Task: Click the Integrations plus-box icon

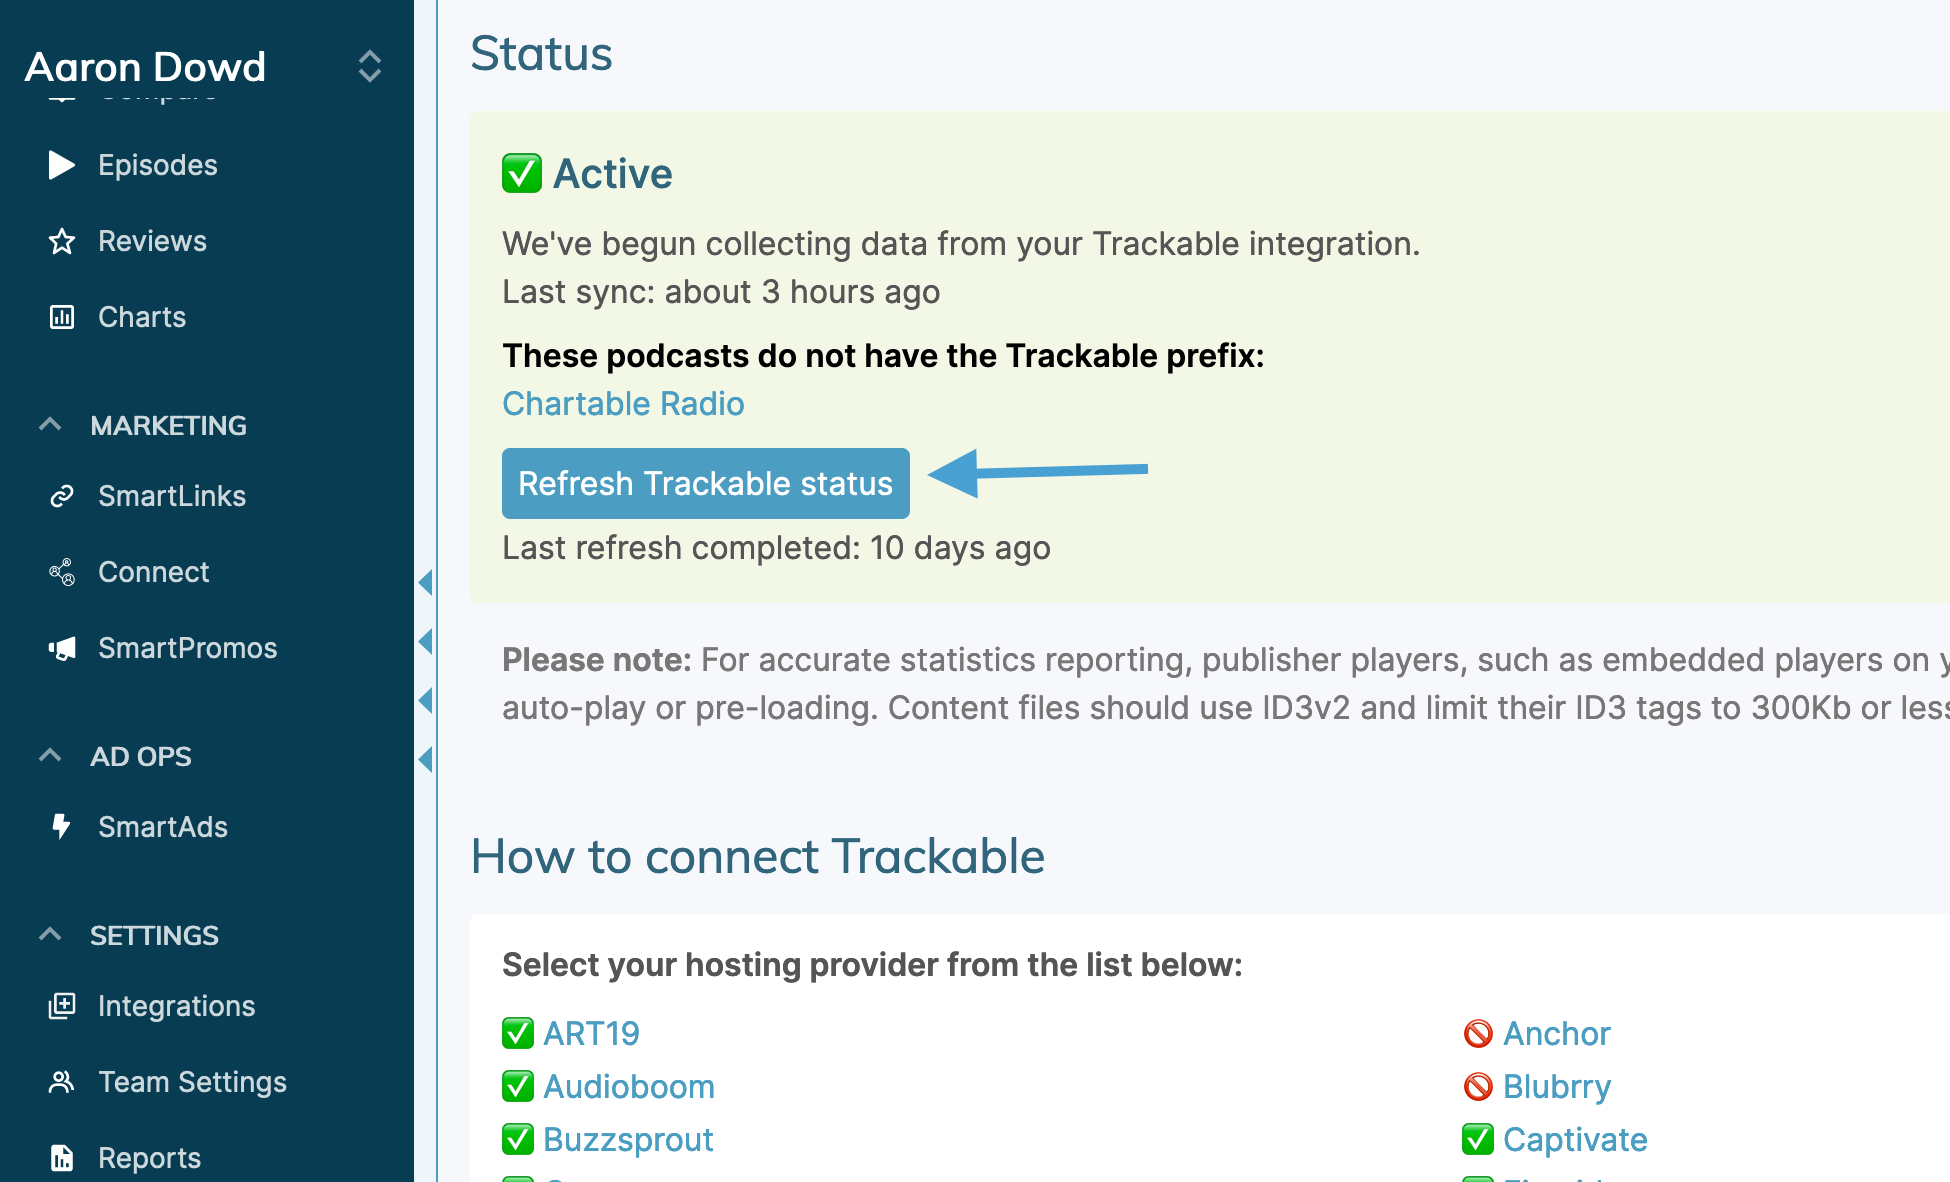Action: [x=61, y=1006]
